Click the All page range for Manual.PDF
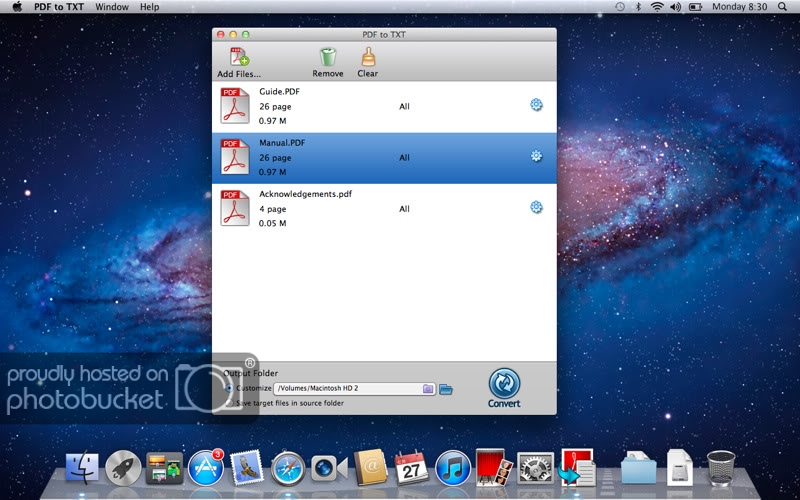800x500 pixels. [x=404, y=158]
